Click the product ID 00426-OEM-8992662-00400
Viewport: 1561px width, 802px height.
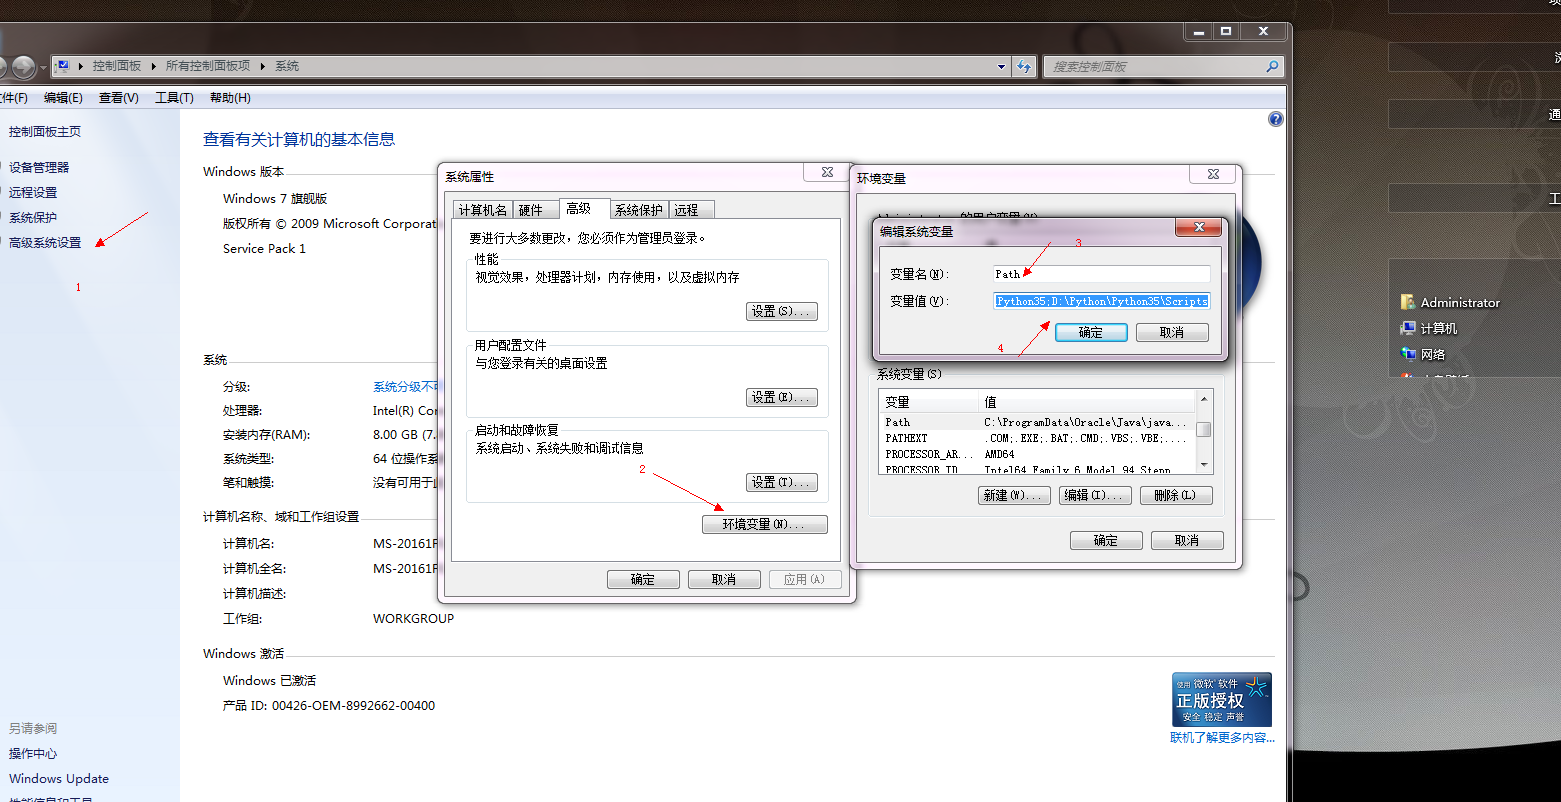[353, 706]
